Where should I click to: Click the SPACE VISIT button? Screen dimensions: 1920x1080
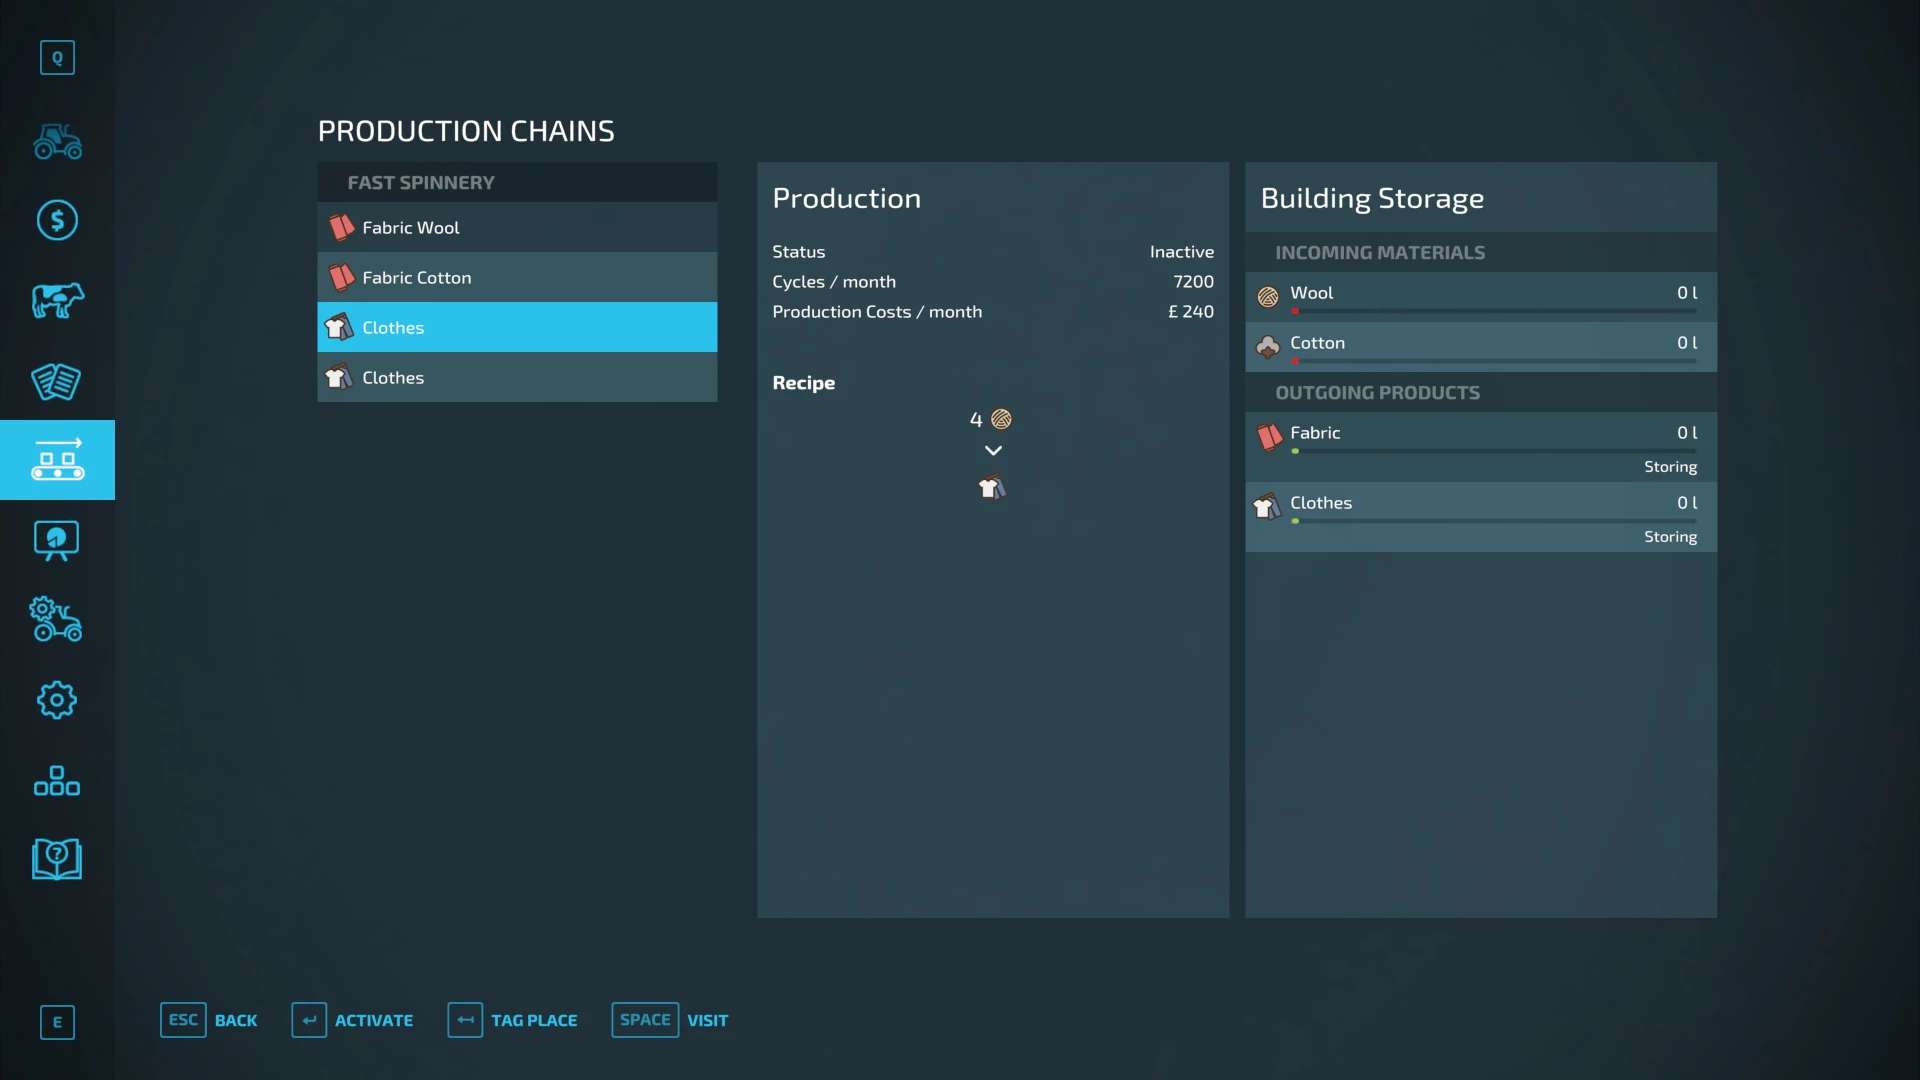click(x=670, y=1020)
